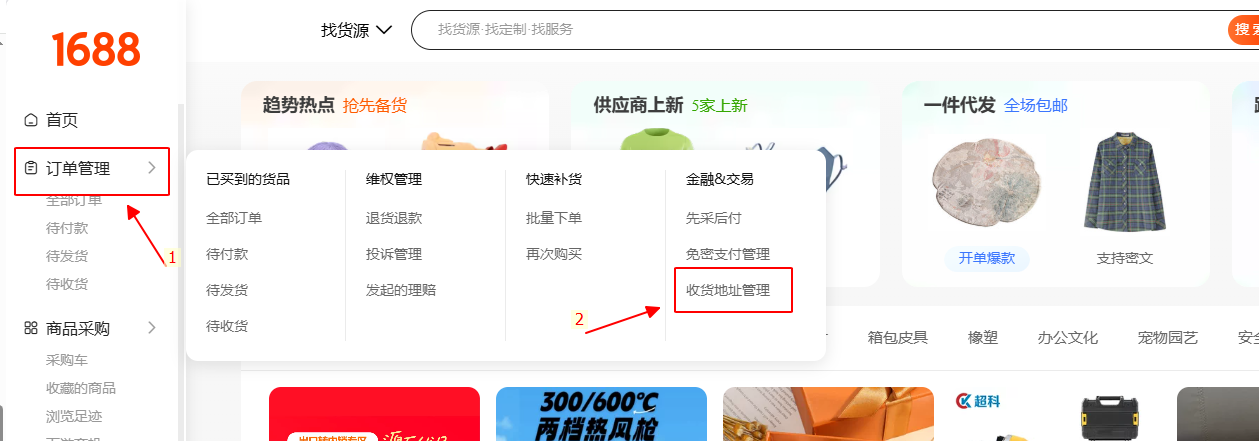Expand the 订单管理 chevron arrow
The height and width of the screenshot is (441, 1259).
152,168
